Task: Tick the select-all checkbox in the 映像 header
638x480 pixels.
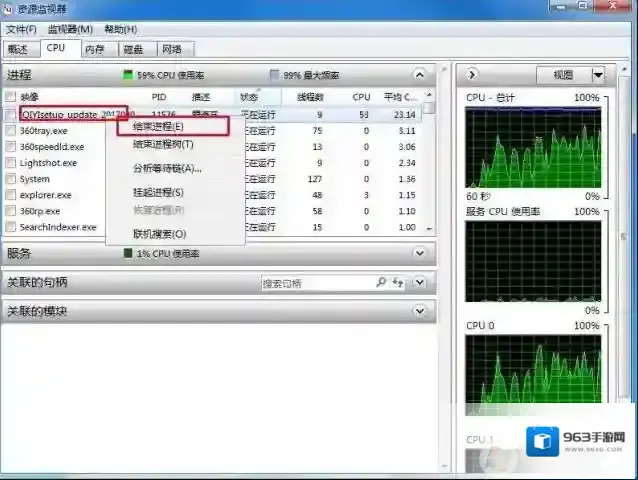Action: 10,97
